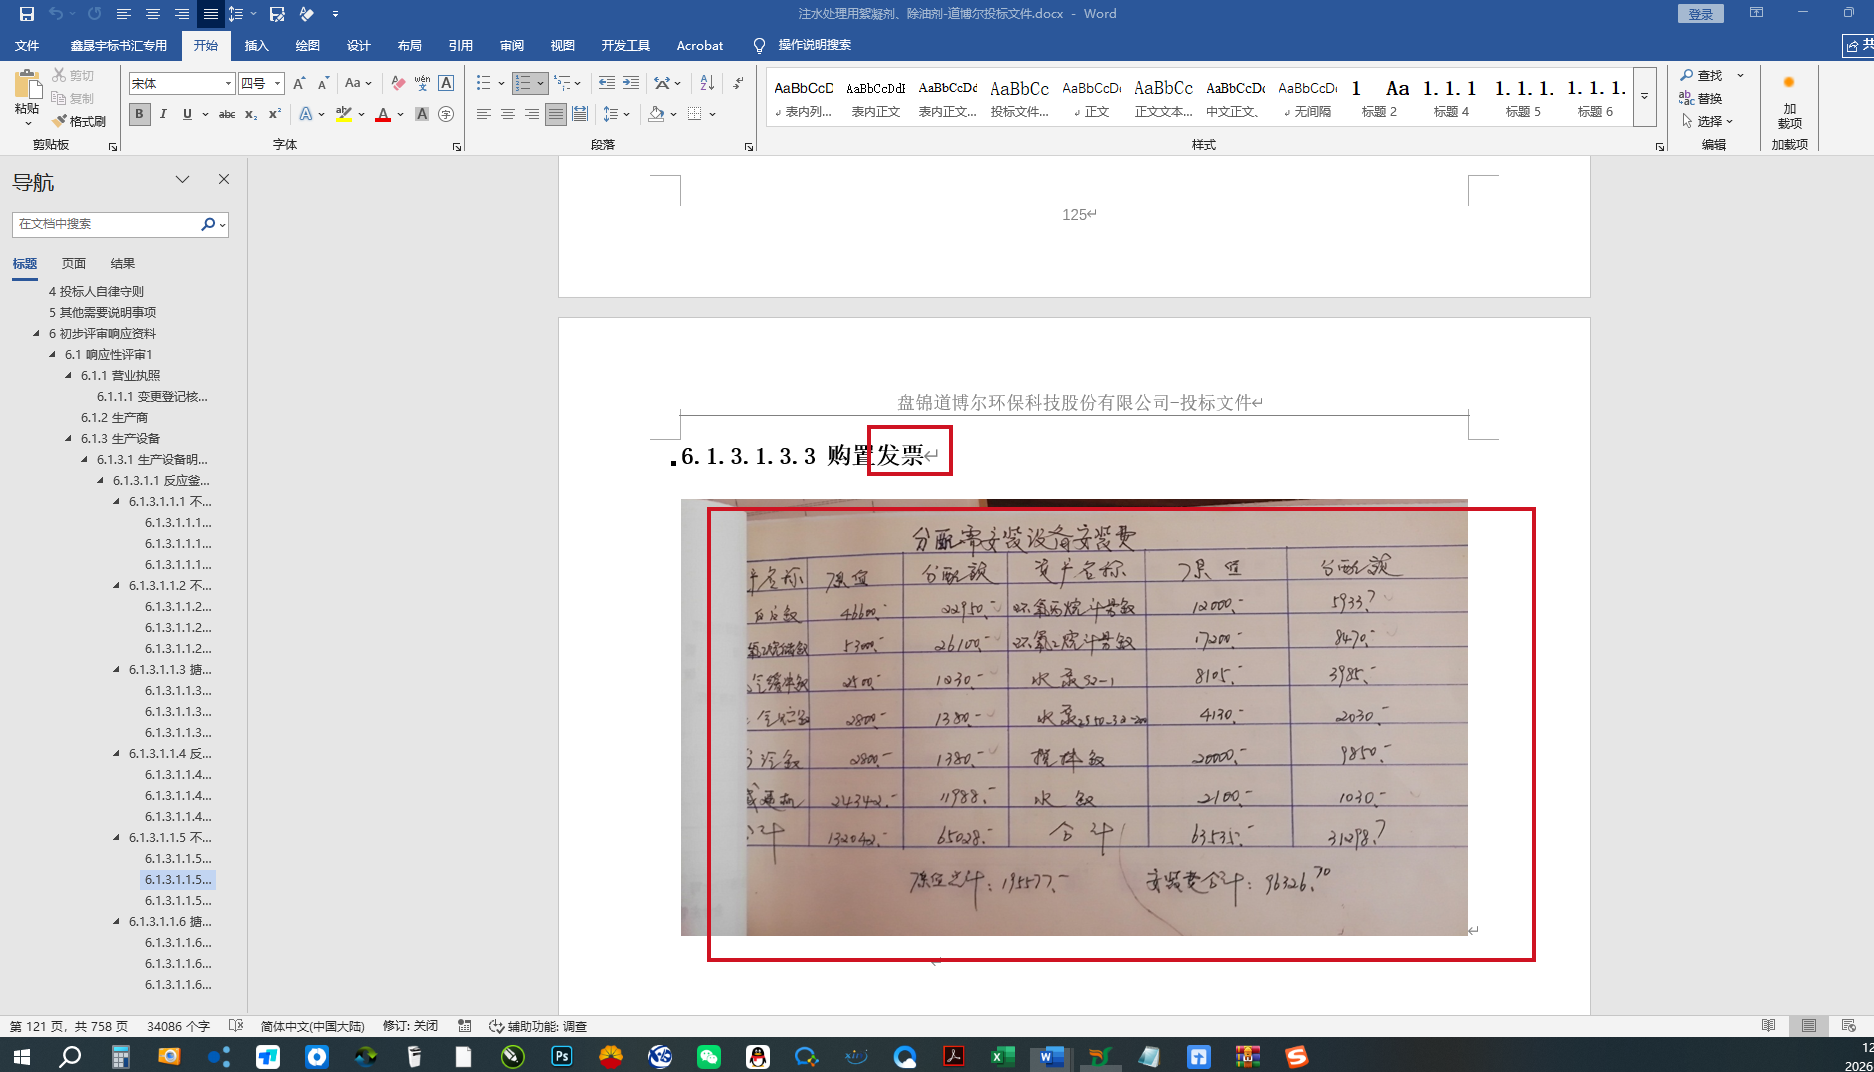
Task: Click the 登录 sign-in button
Action: (1701, 13)
